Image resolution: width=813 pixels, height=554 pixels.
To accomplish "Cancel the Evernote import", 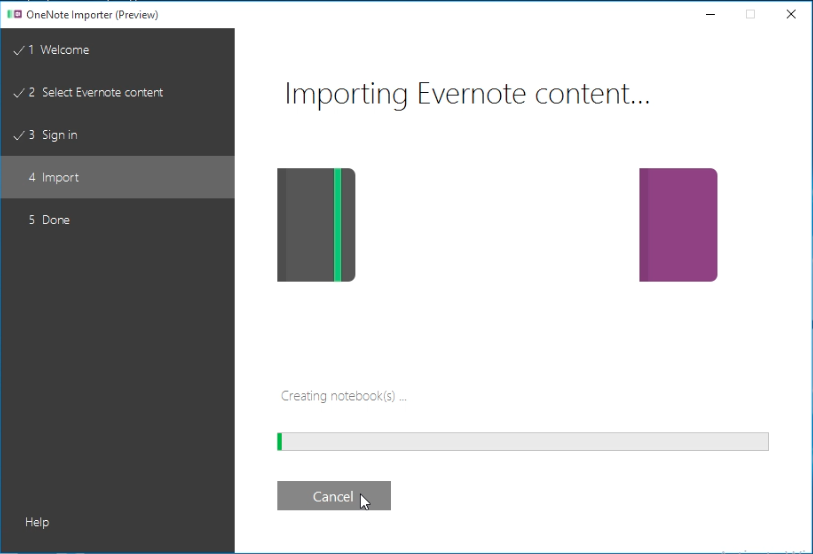I will click(334, 496).
